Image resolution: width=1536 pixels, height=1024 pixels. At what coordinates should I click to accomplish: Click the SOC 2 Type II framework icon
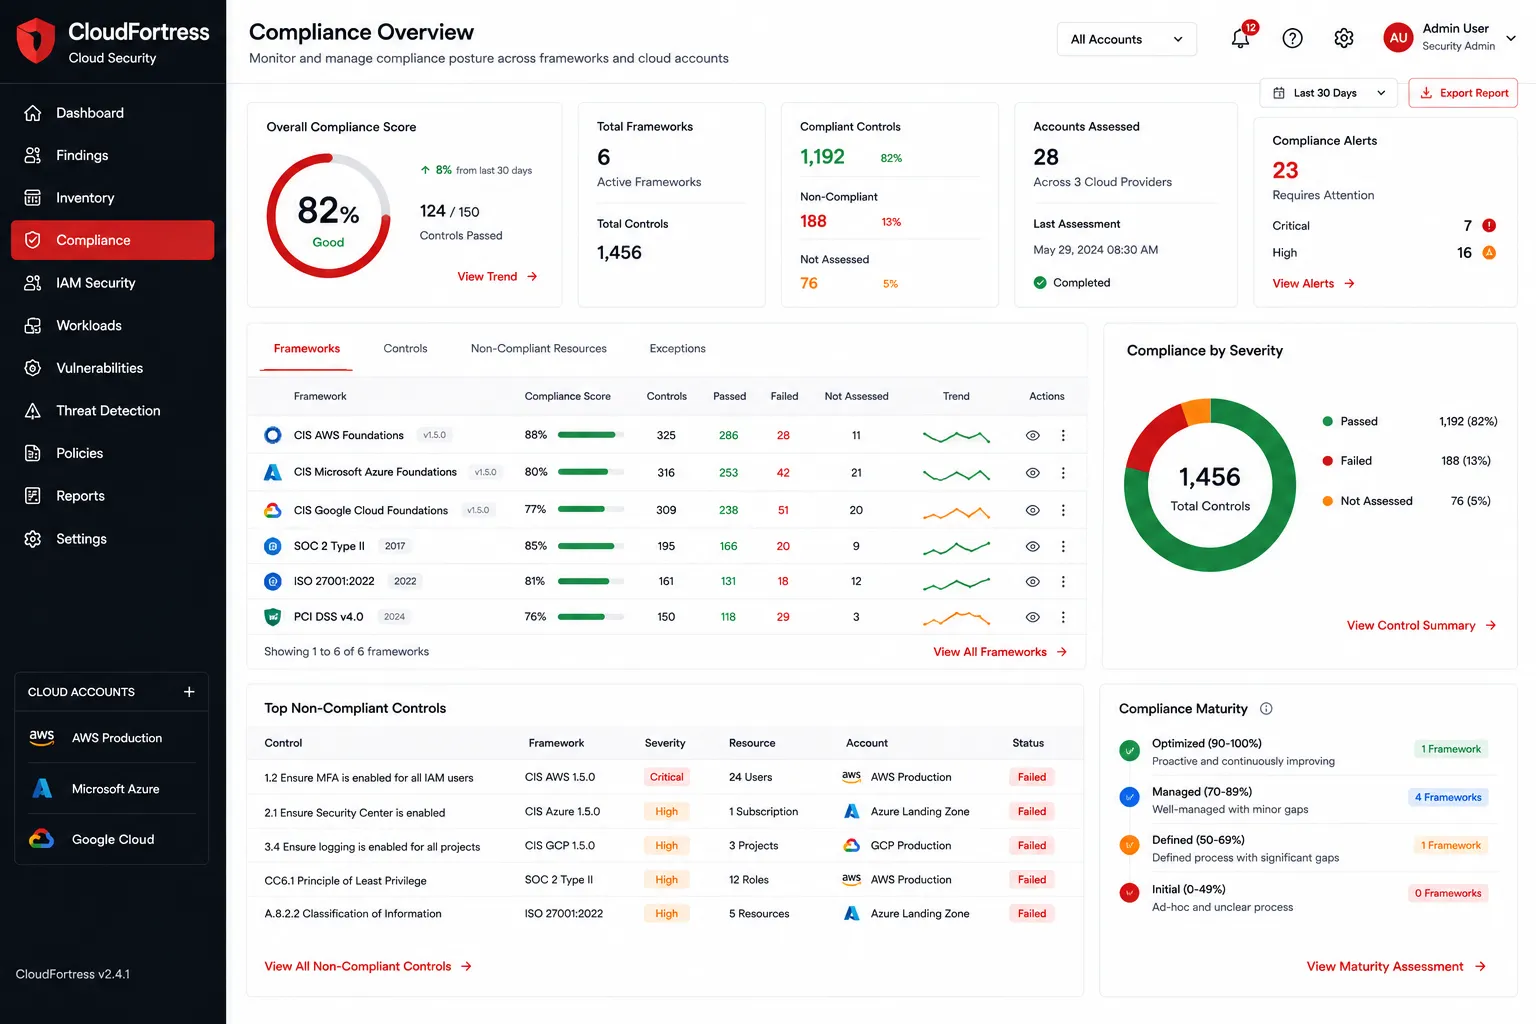(x=272, y=546)
